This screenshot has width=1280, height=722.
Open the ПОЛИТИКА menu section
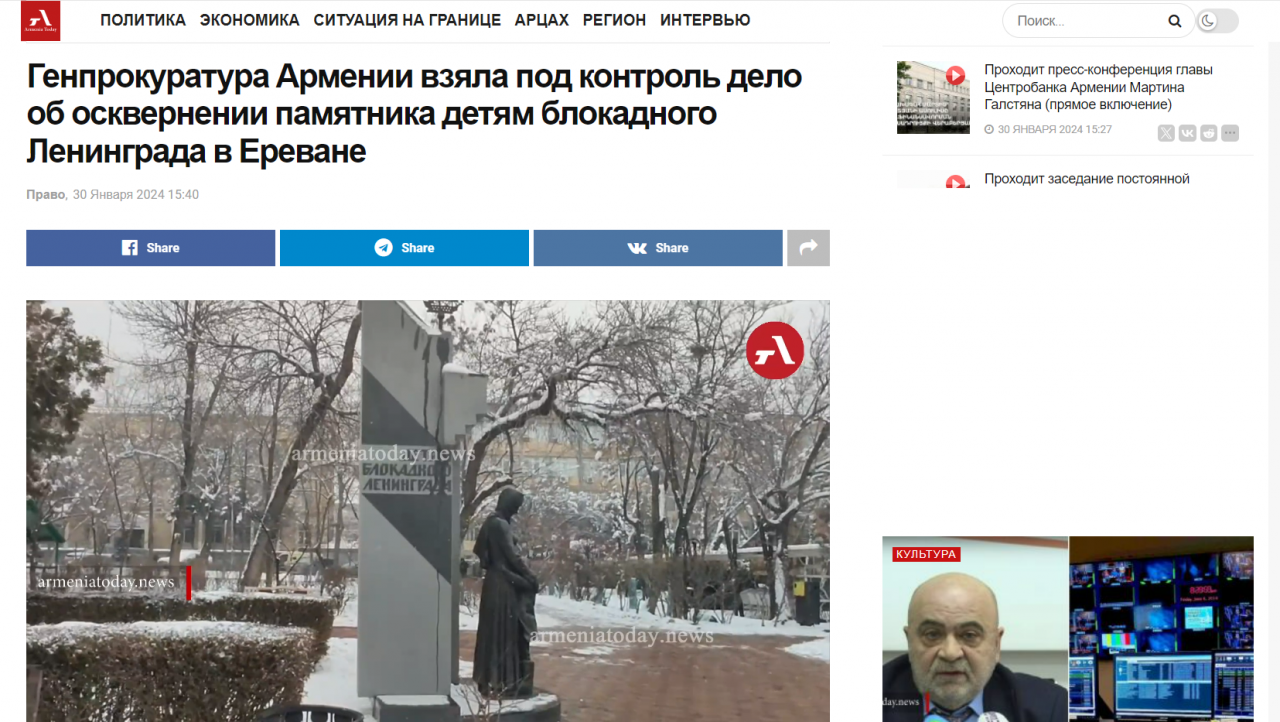click(143, 20)
